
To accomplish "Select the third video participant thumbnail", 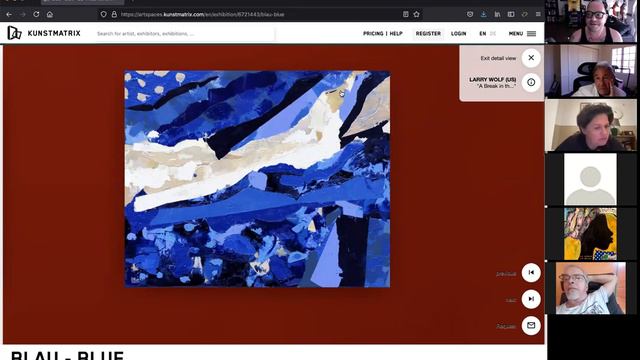I will pyautogui.click(x=591, y=125).
